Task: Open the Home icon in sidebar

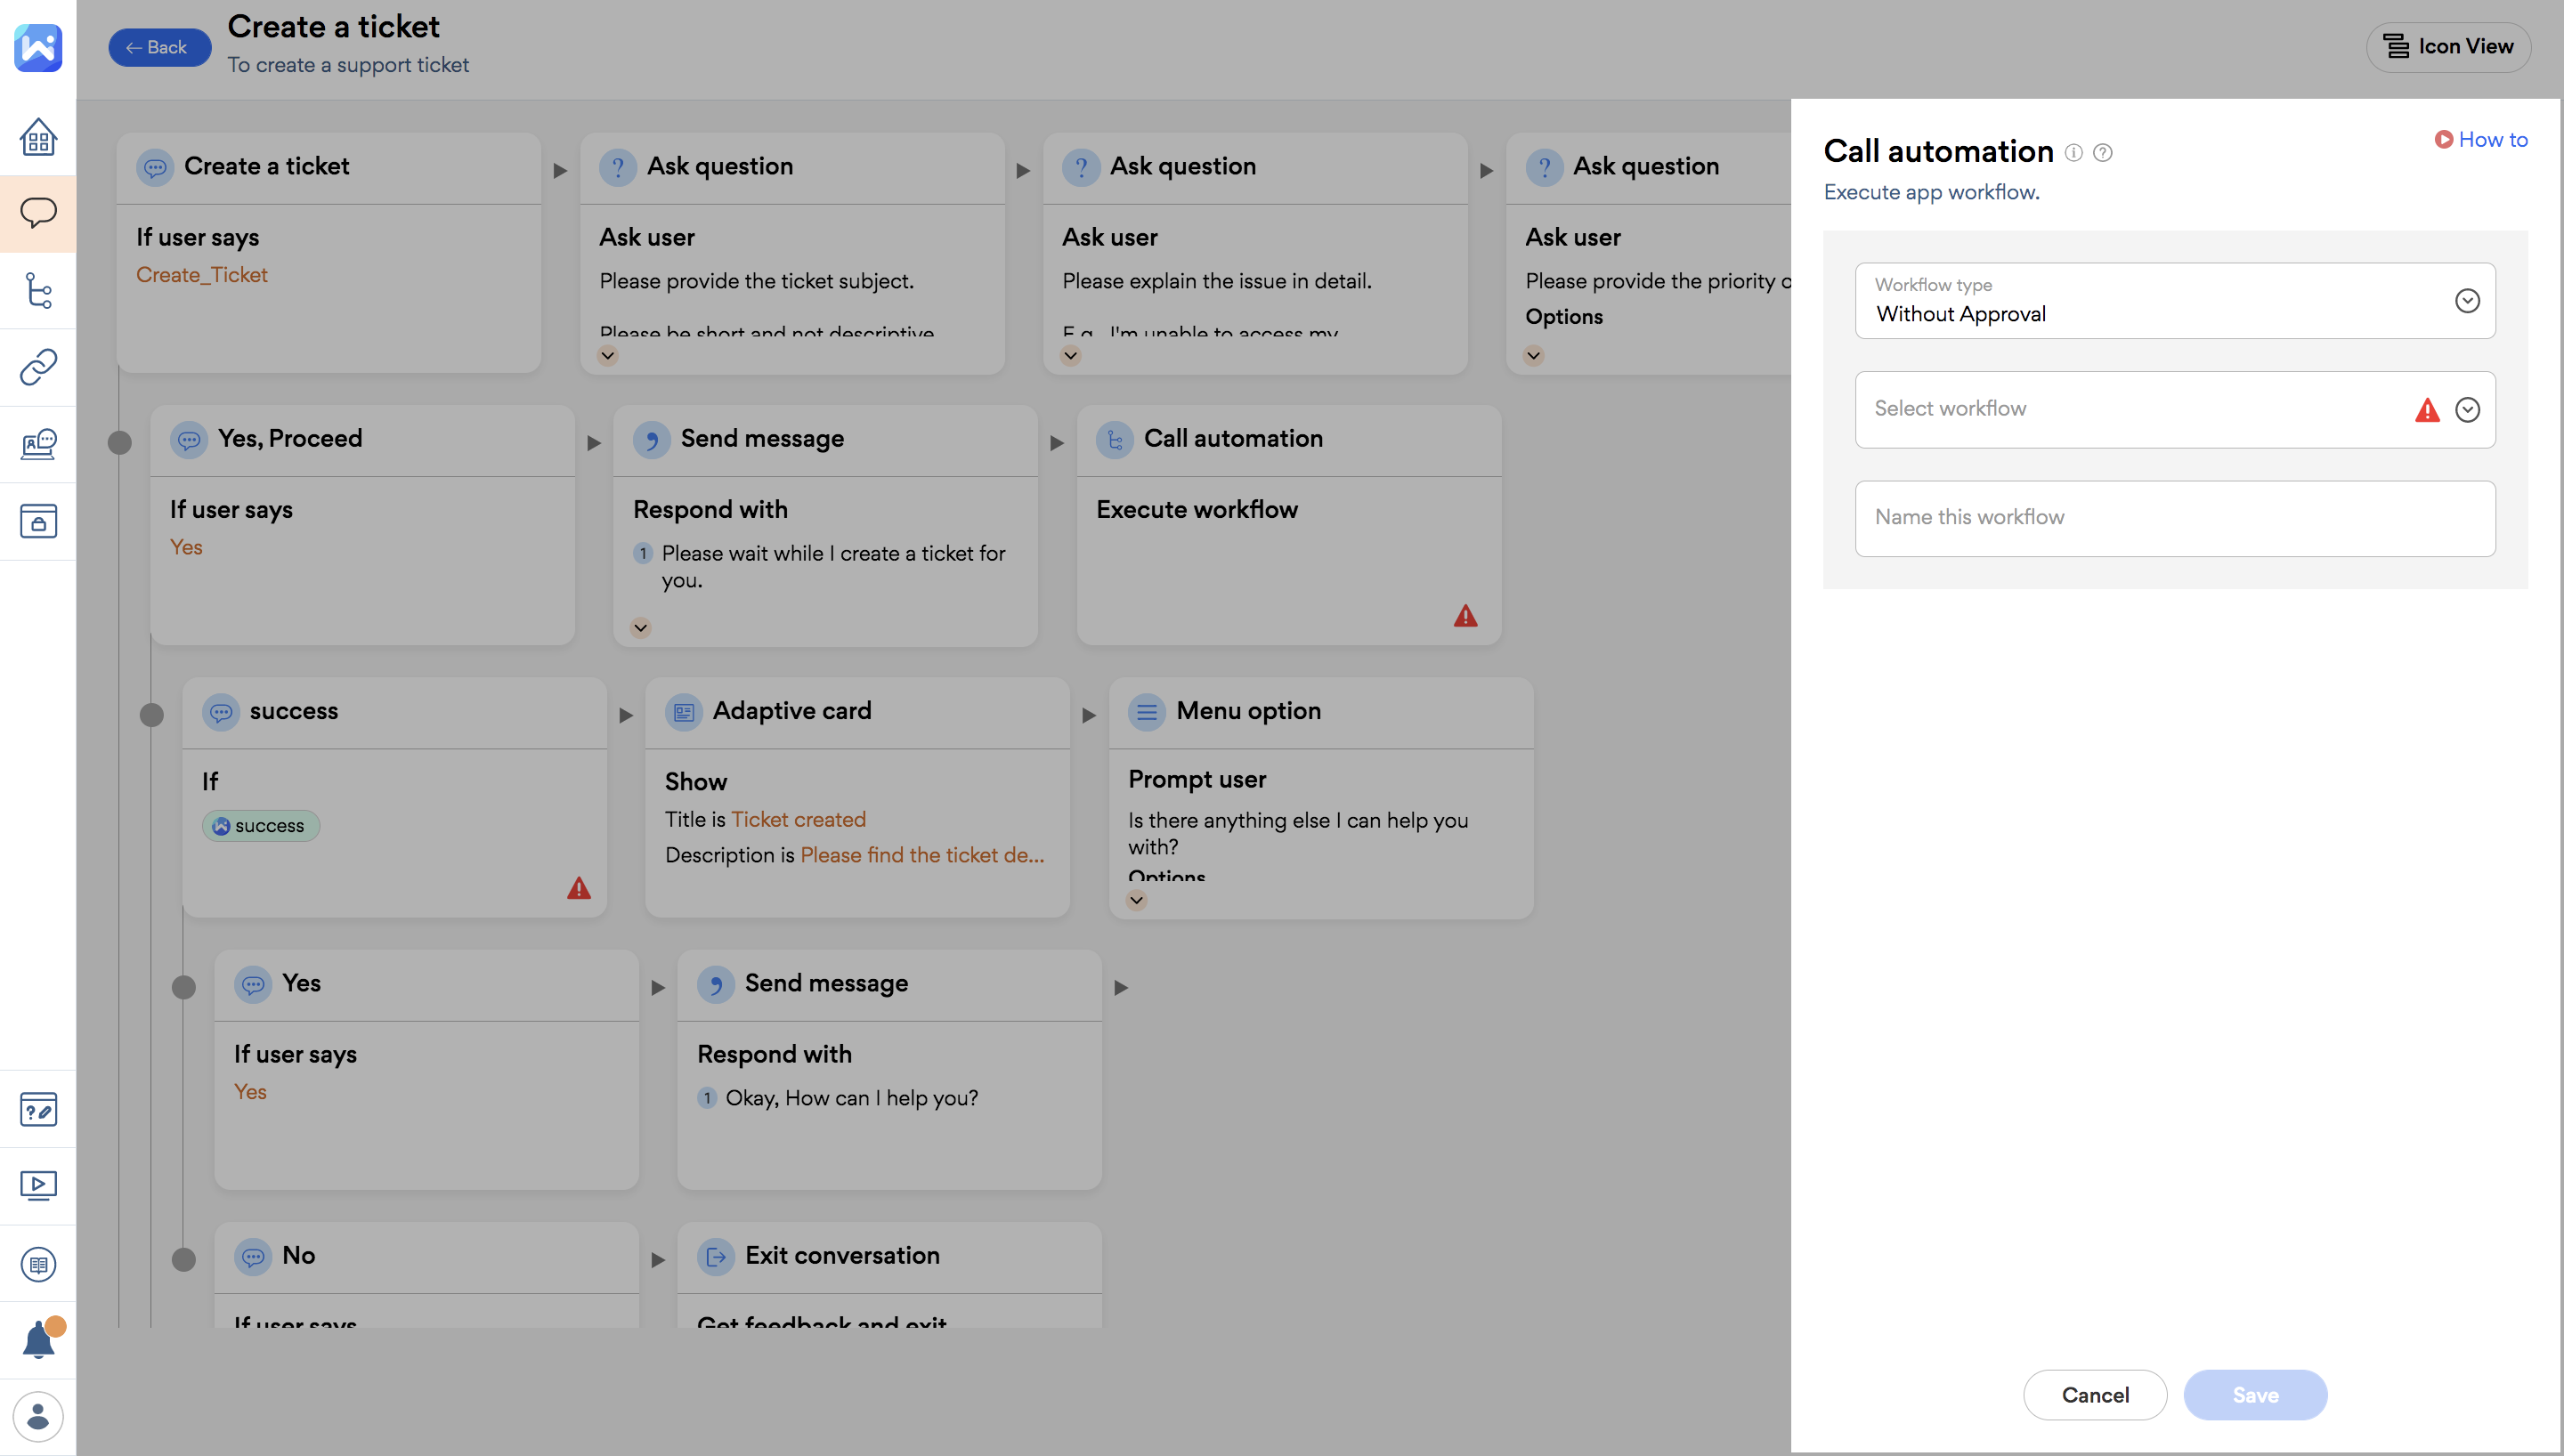Action: coord(38,137)
